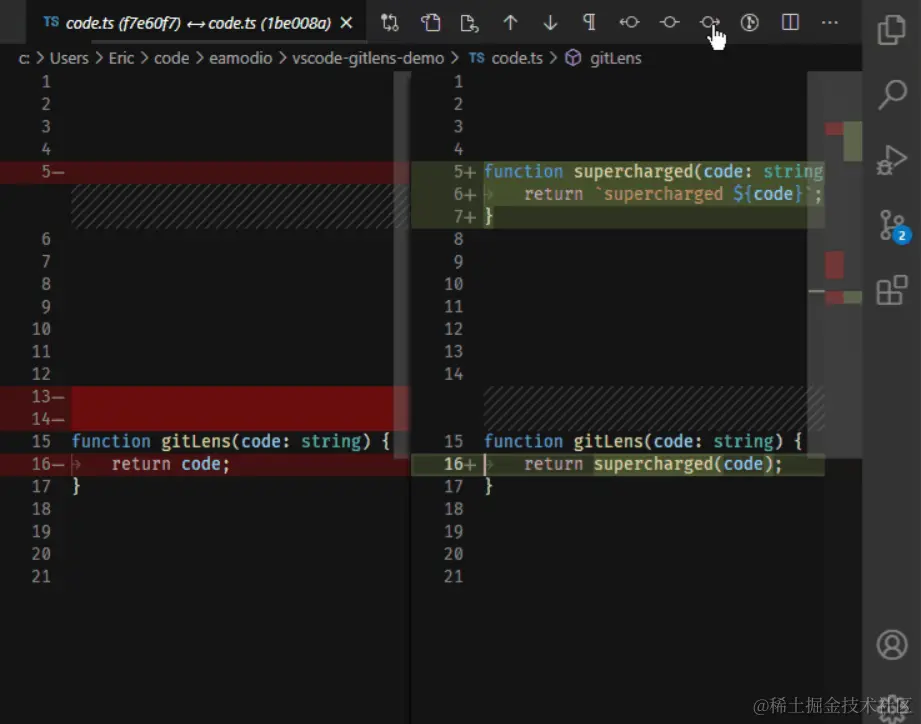Image resolution: width=921 pixels, height=724 pixels.
Task: Open the More Actions ellipsis menu
Action: [x=830, y=22]
